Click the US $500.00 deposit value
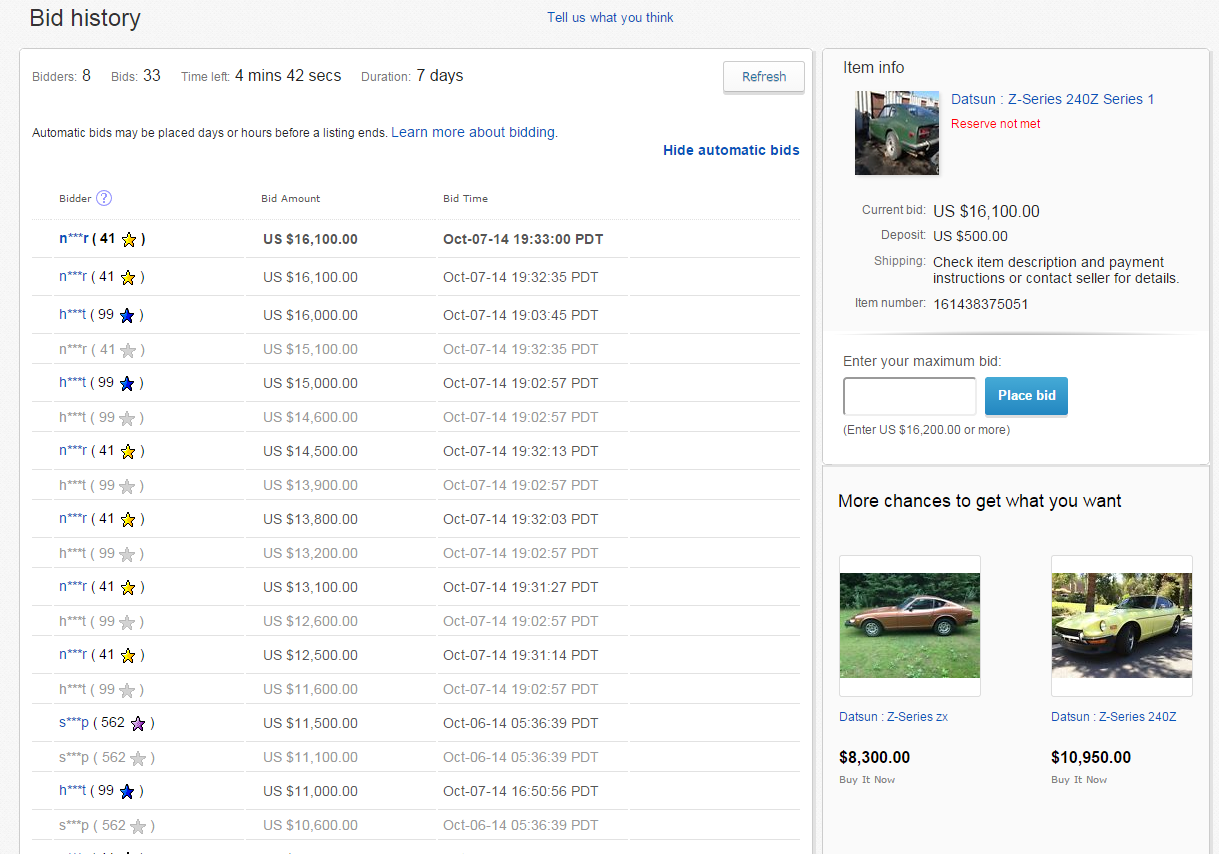 (x=970, y=237)
